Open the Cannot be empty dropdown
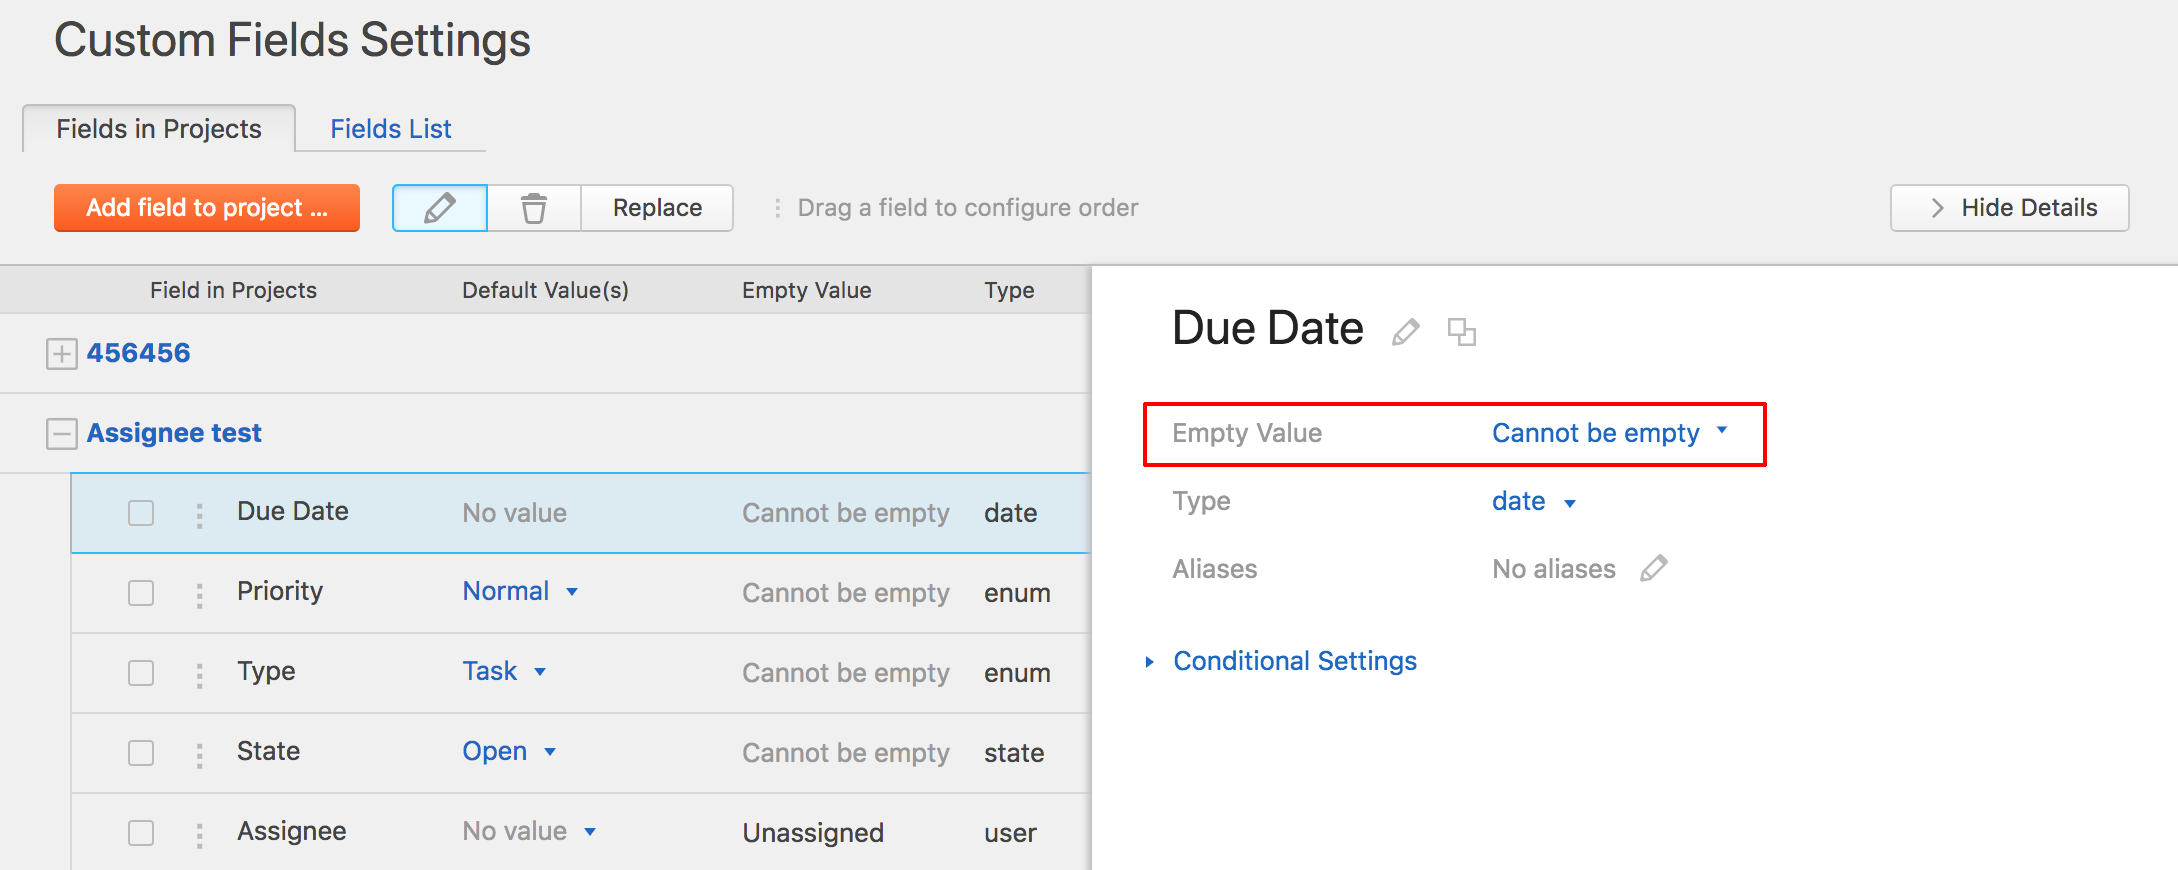2178x870 pixels. 1609,433
